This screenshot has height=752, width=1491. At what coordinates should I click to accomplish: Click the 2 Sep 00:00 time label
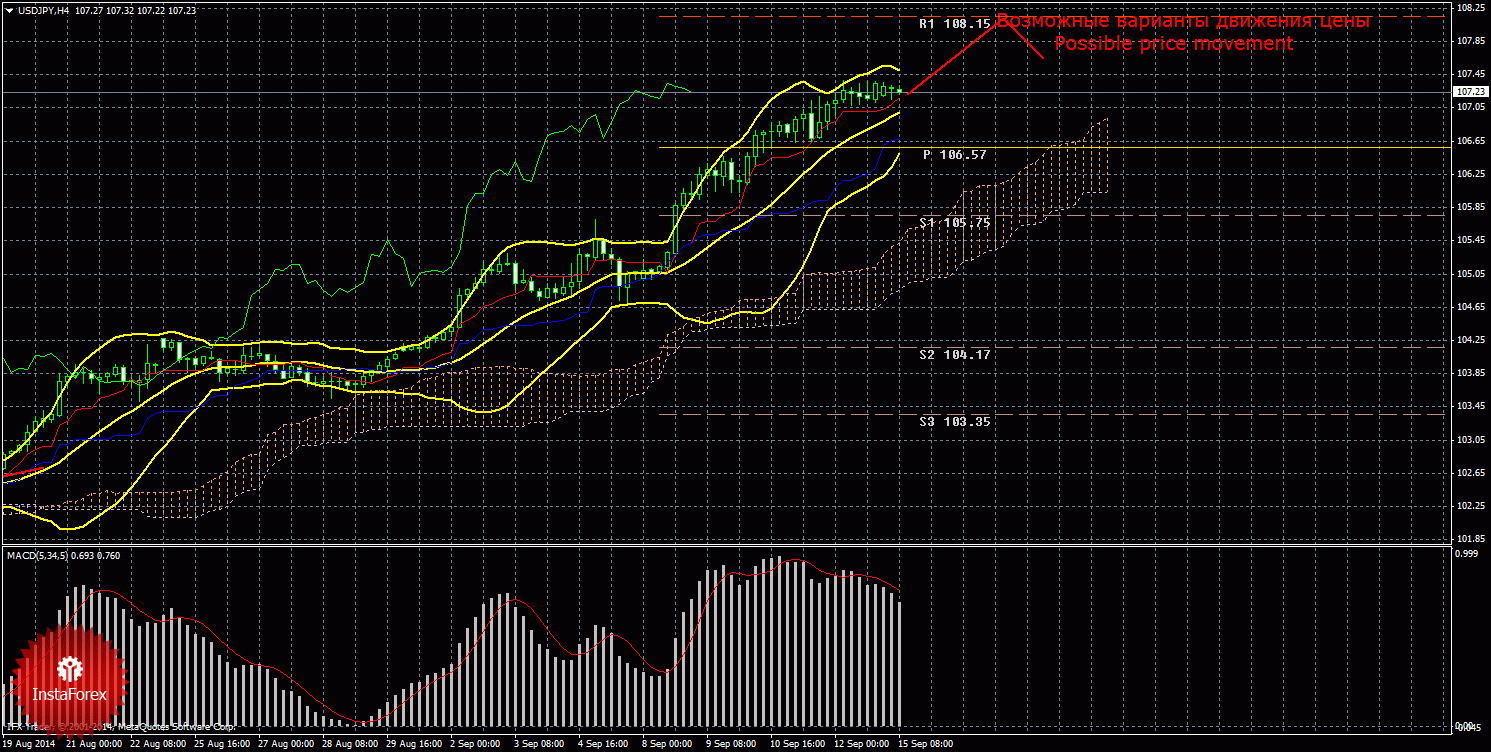click(475, 744)
